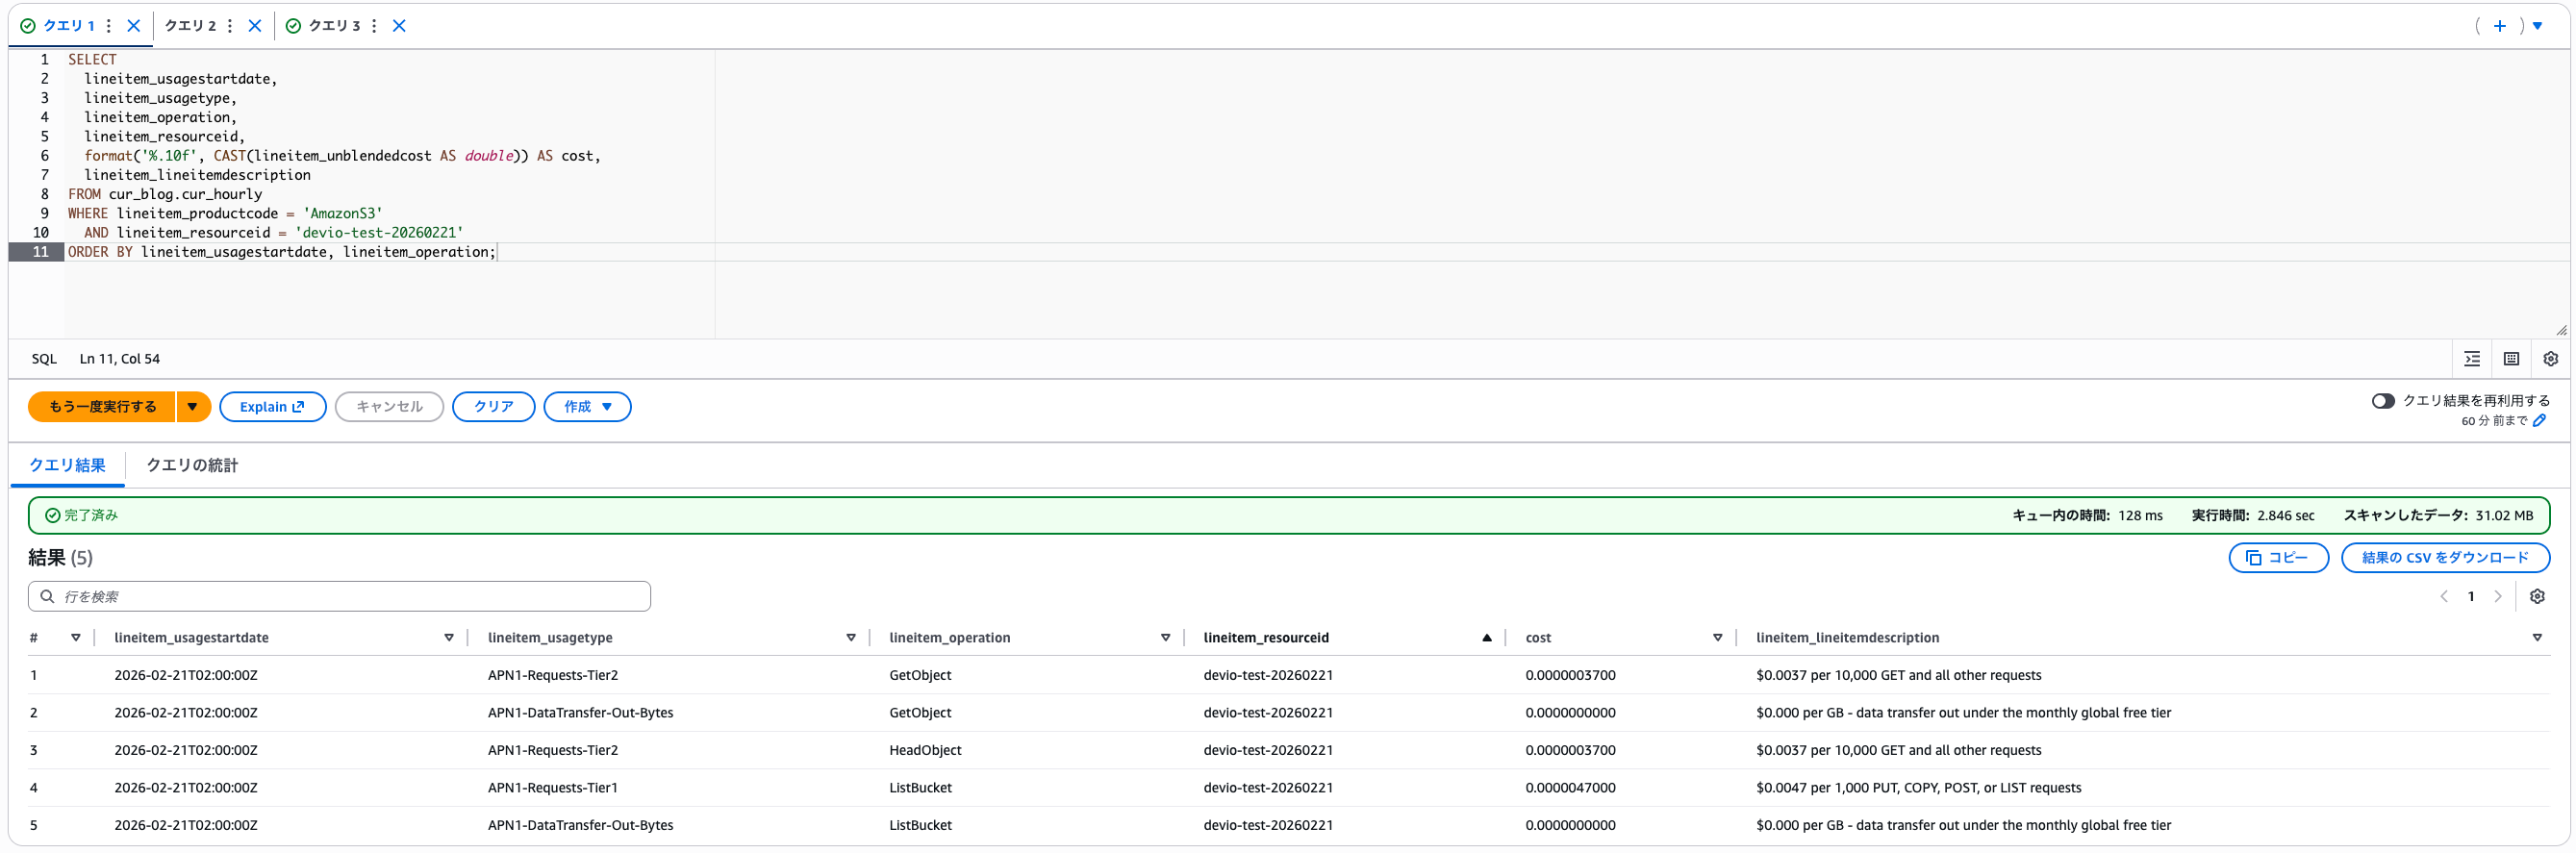
Task: Switch to クエリの統計 tab
Action: pyautogui.click(x=192, y=466)
